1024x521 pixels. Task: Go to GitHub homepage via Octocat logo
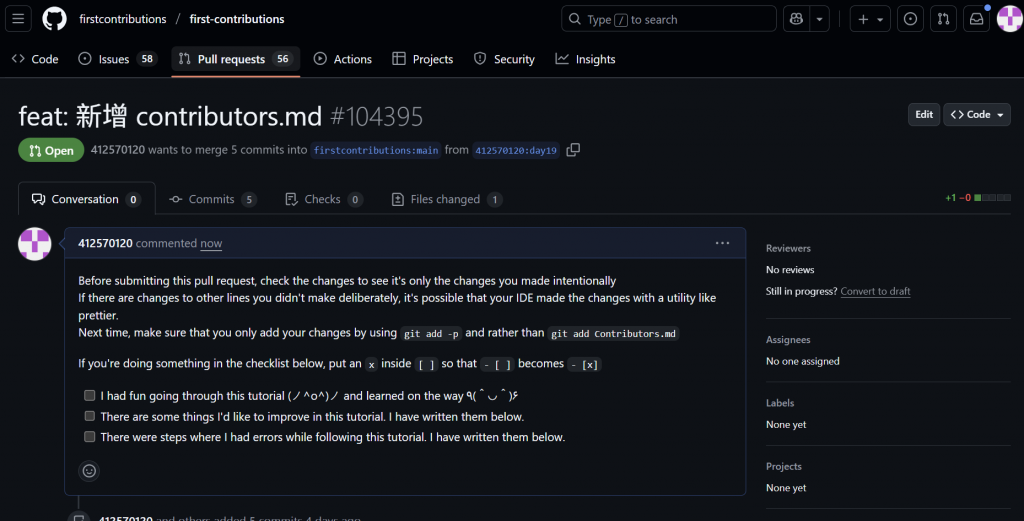[x=54, y=19]
